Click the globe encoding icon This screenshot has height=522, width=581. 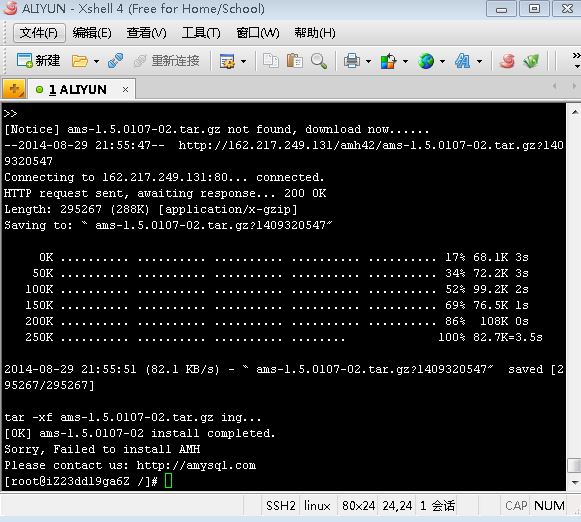tap(426, 61)
